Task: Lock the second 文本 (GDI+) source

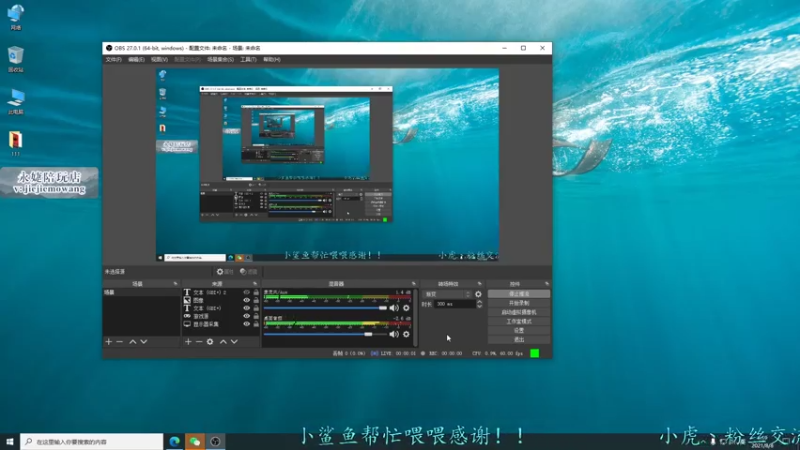Action: 256,308
